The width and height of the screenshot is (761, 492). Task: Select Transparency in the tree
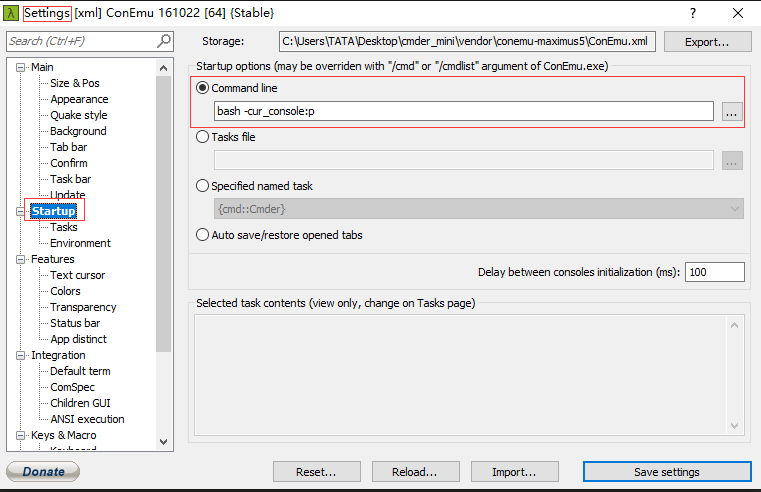point(83,308)
